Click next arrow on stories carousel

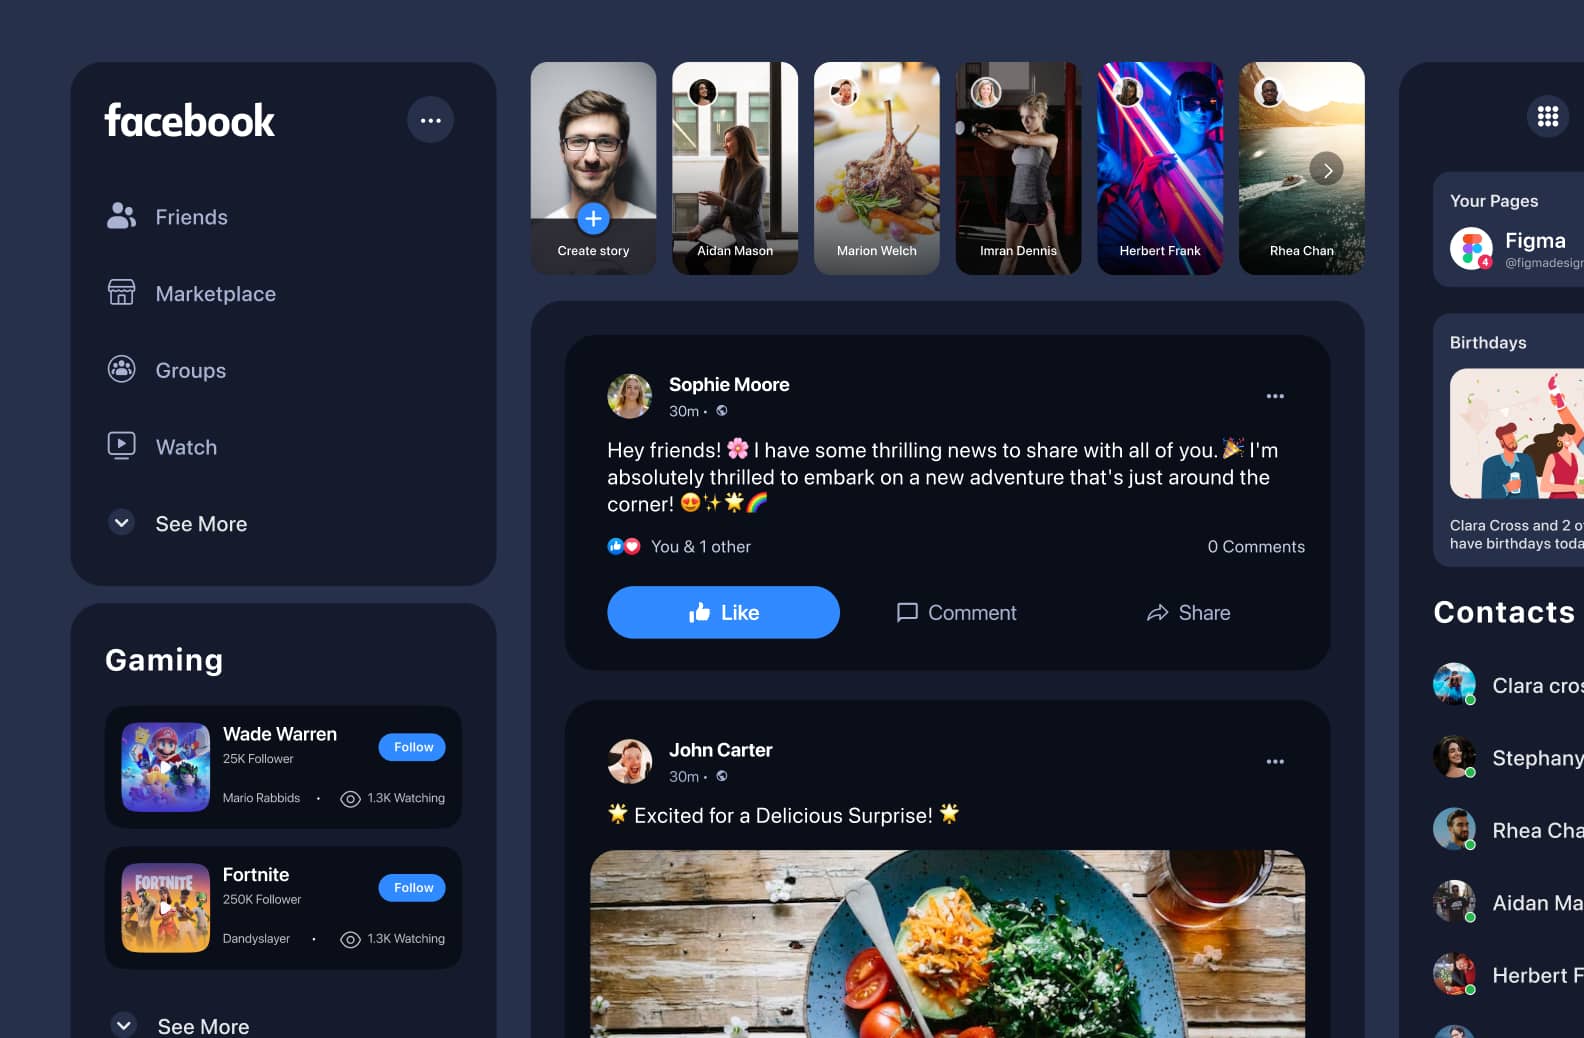(x=1327, y=170)
